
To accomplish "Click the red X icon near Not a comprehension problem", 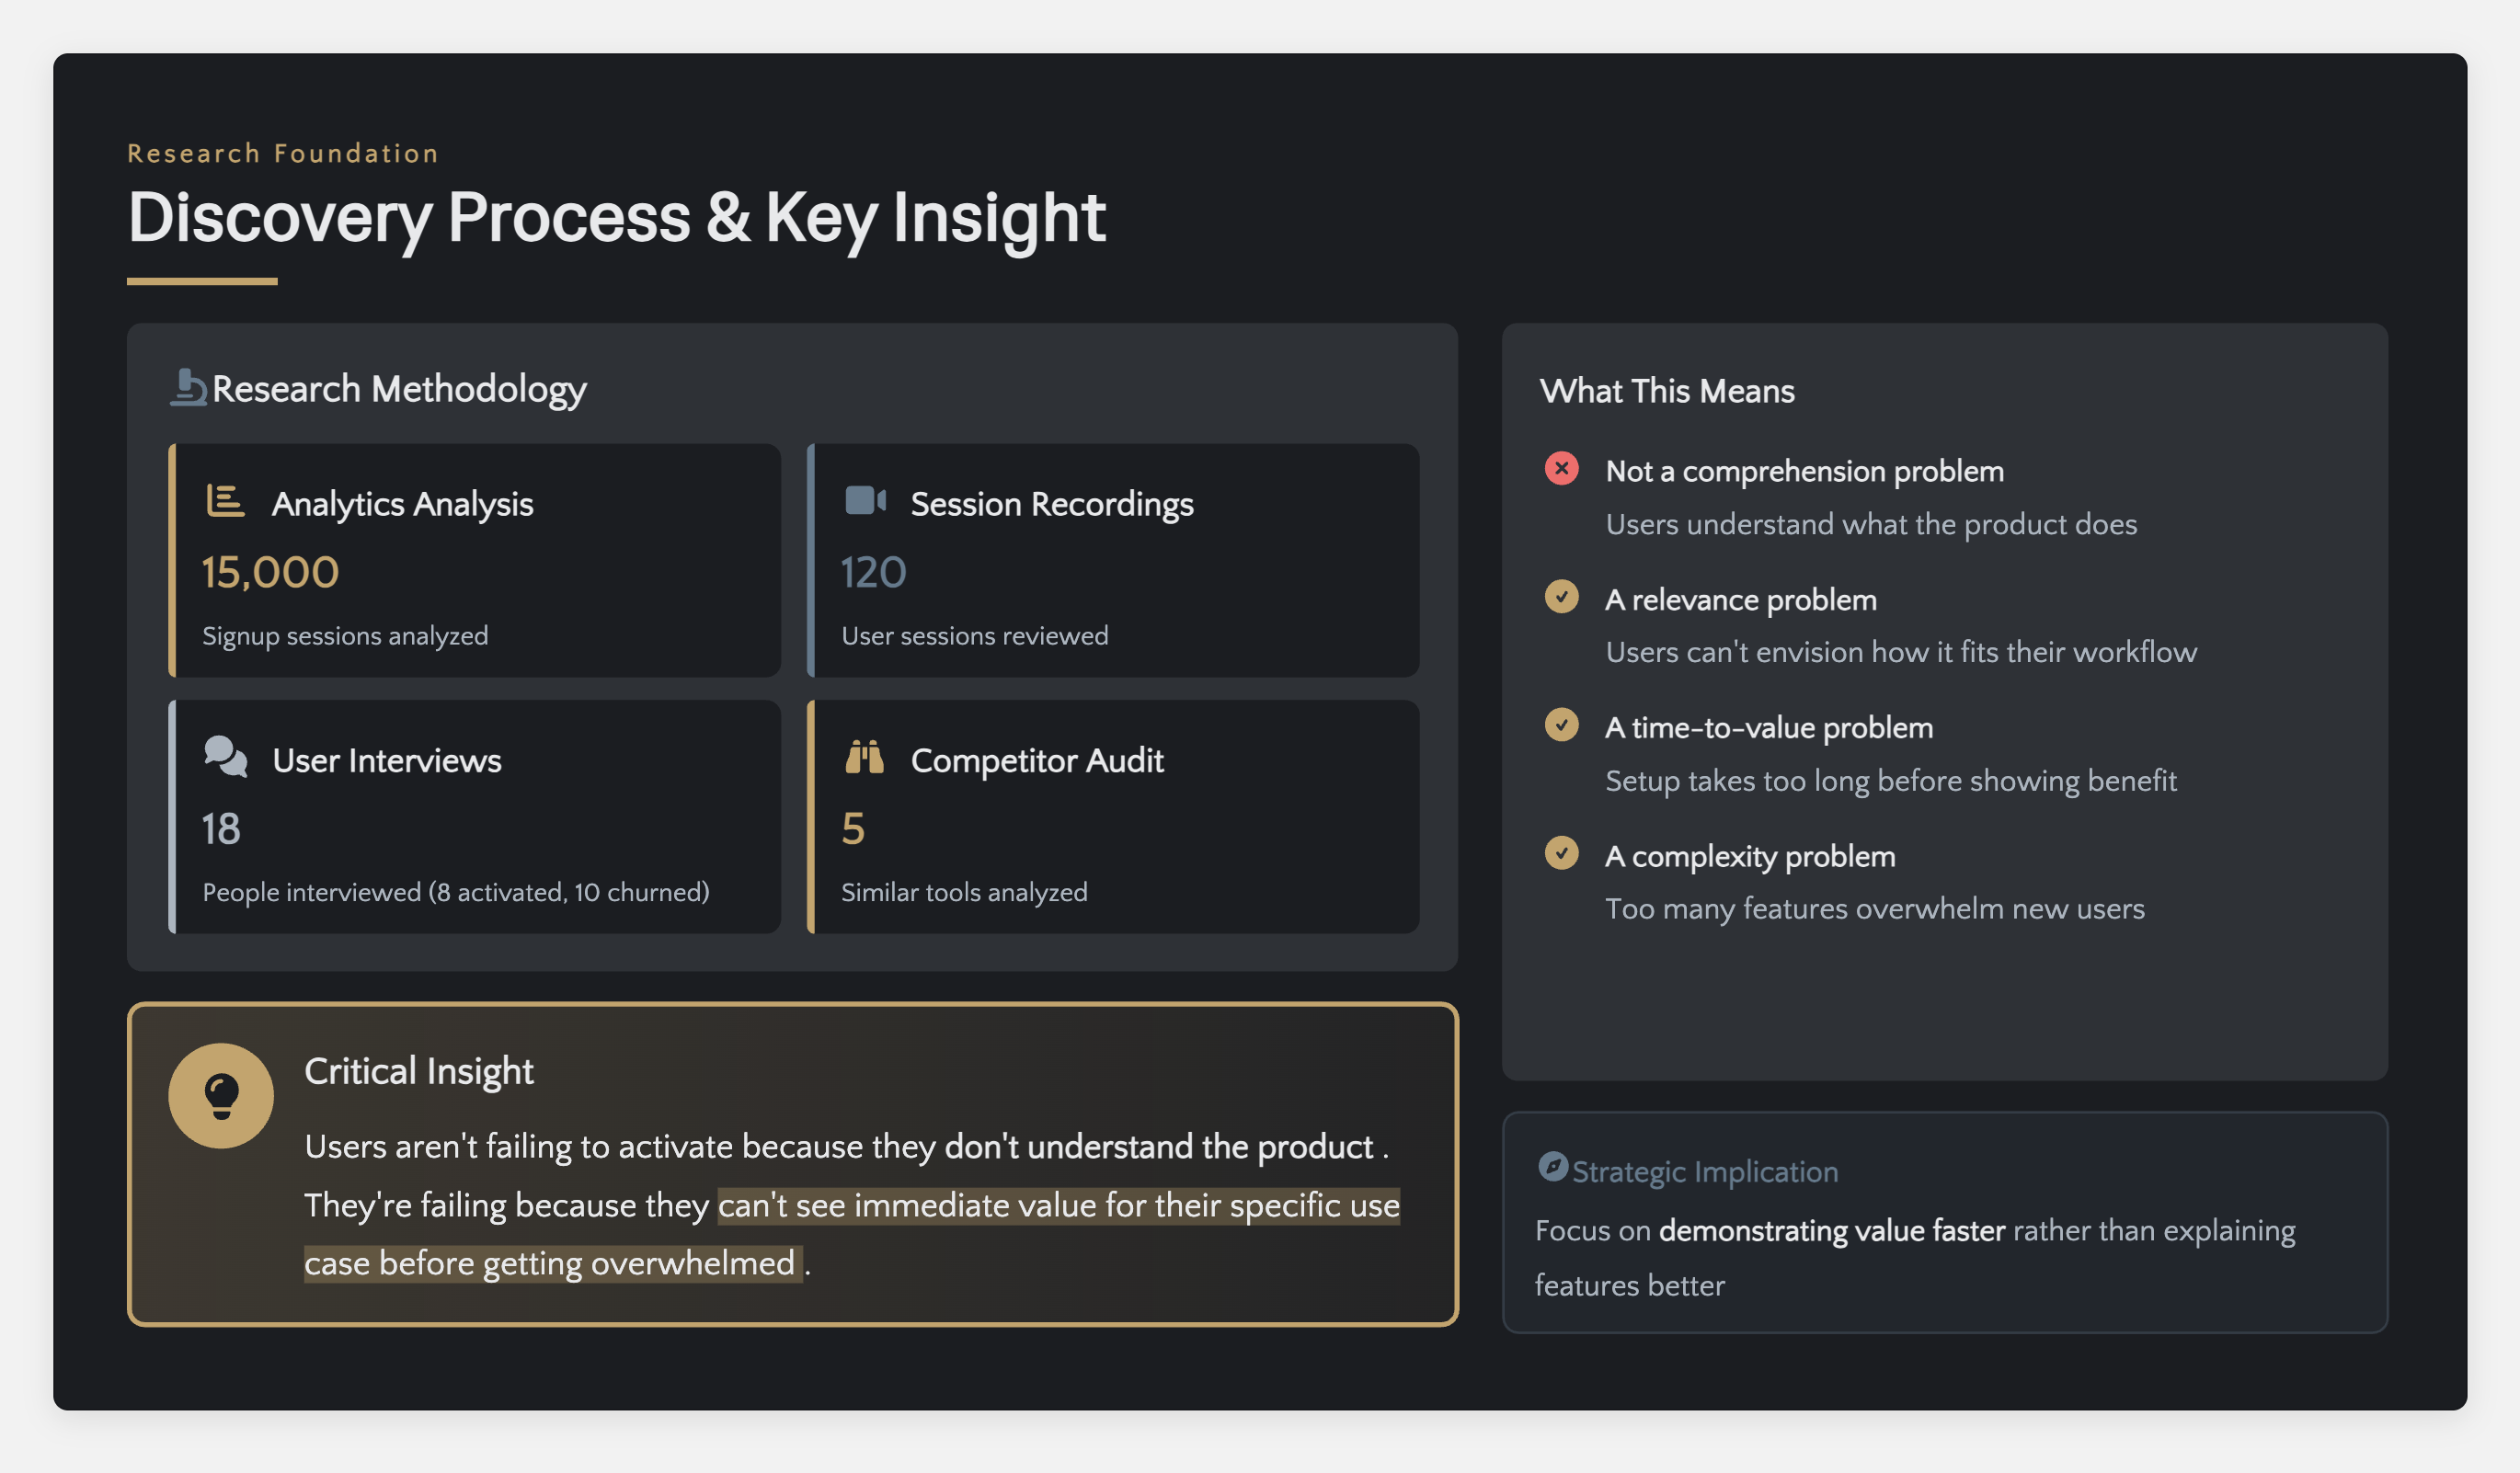I will (x=1561, y=468).
